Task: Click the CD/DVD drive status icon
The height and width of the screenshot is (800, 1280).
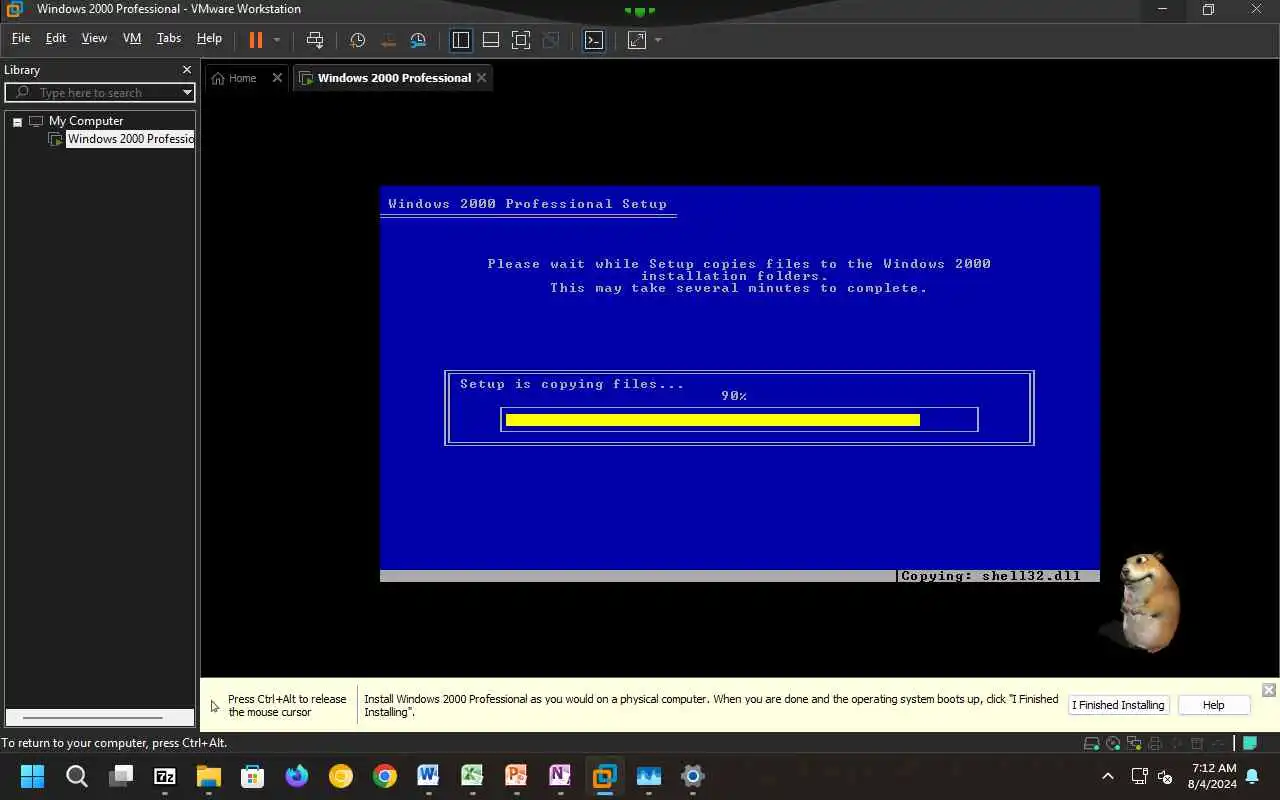Action: (1113, 744)
